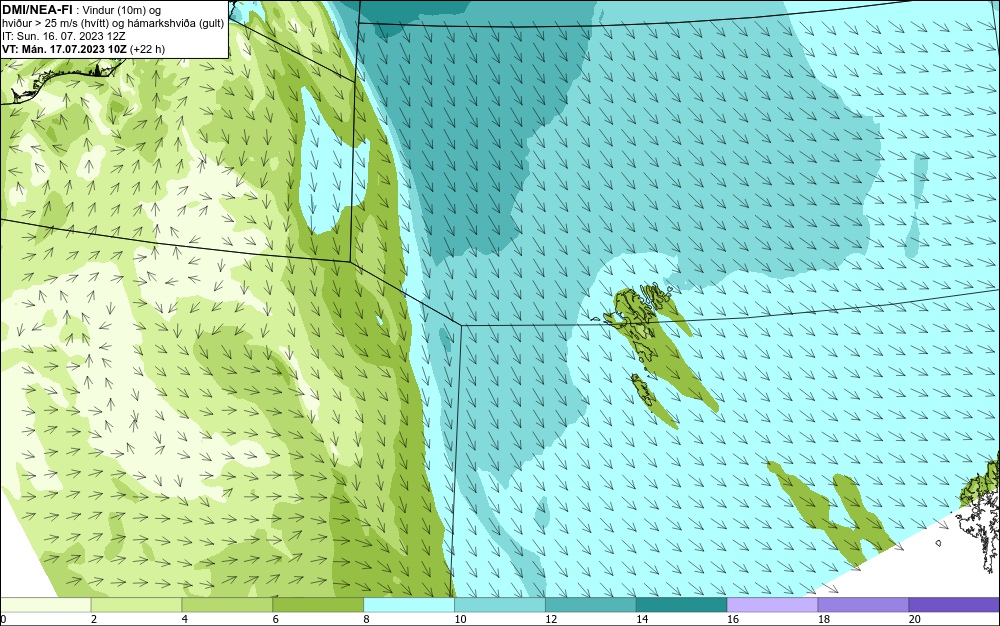The image size is (1000, 626).
Task: Click the 6-8 m/s olive green legend swatch
Action: [318, 605]
